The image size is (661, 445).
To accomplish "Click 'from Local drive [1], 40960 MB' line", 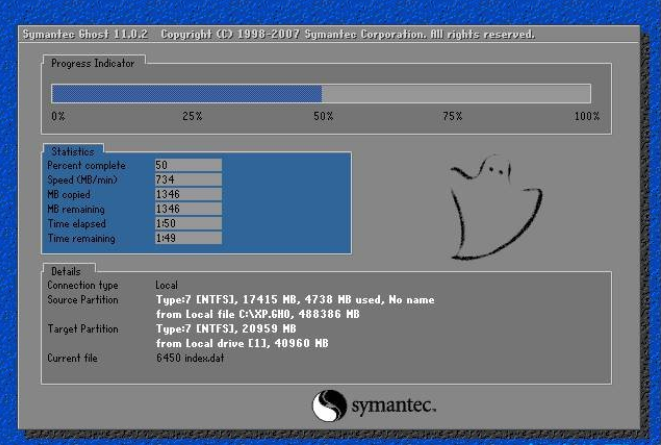I will (x=242, y=343).
